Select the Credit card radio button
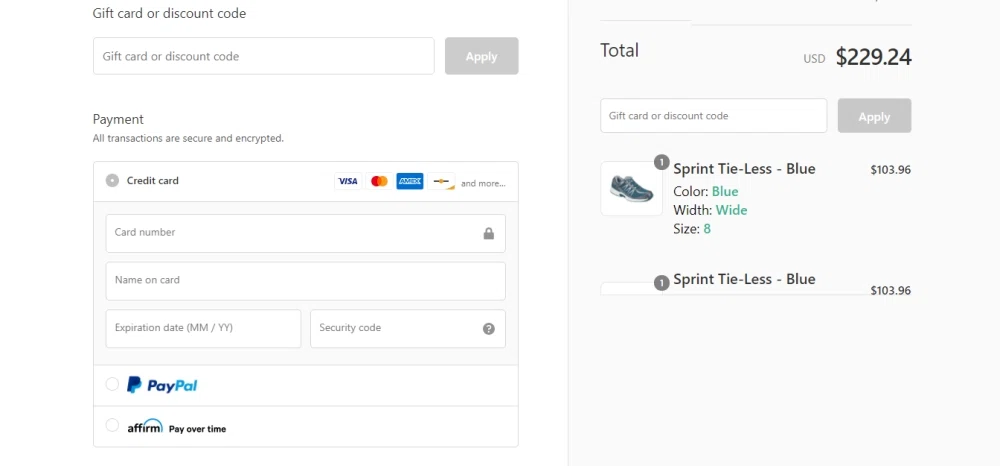The image size is (1000, 466). (112, 180)
